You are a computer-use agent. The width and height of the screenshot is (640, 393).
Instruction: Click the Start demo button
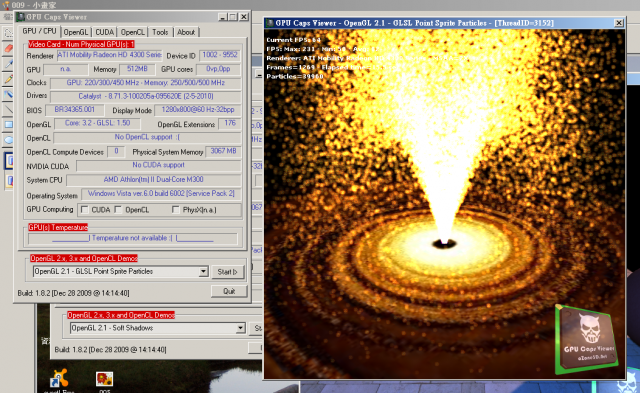tap(228, 272)
